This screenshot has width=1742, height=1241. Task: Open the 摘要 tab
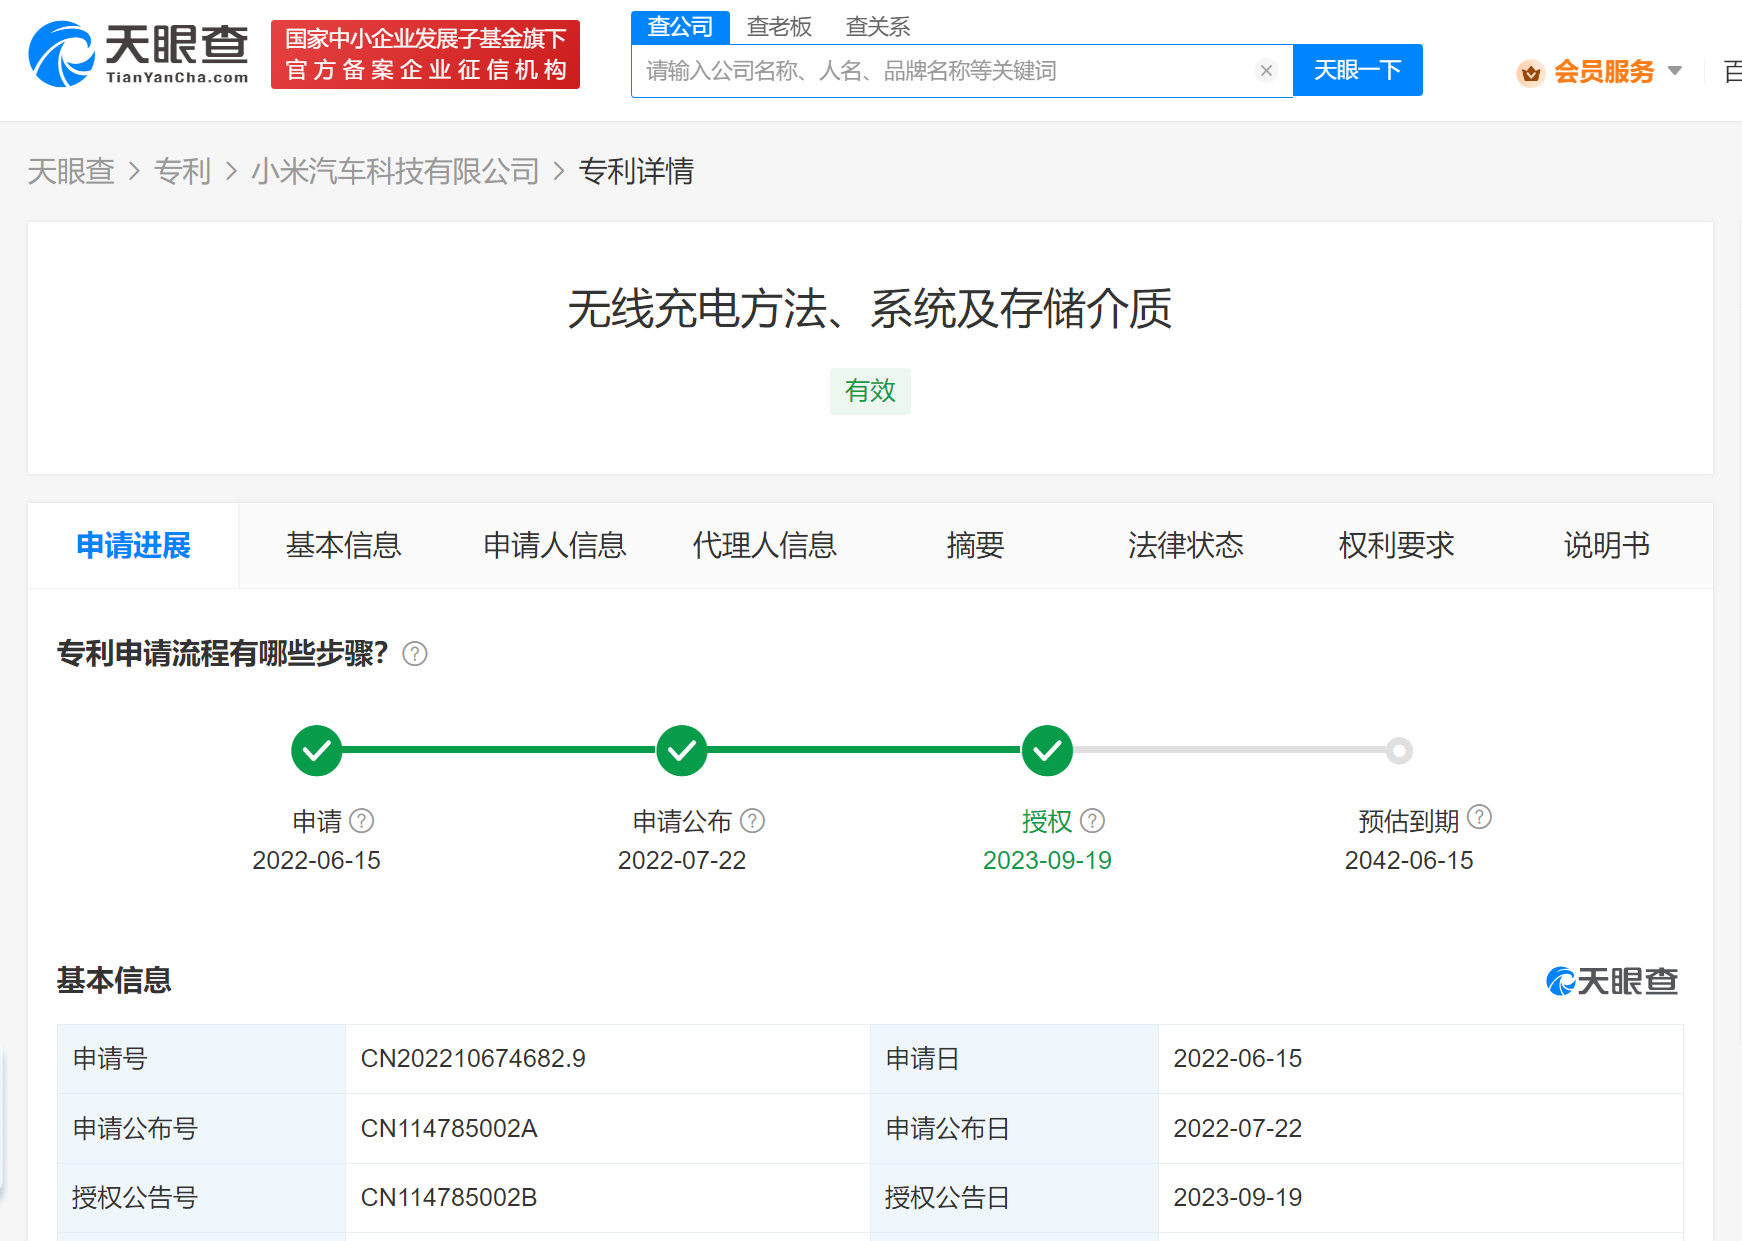tap(975, 545)
